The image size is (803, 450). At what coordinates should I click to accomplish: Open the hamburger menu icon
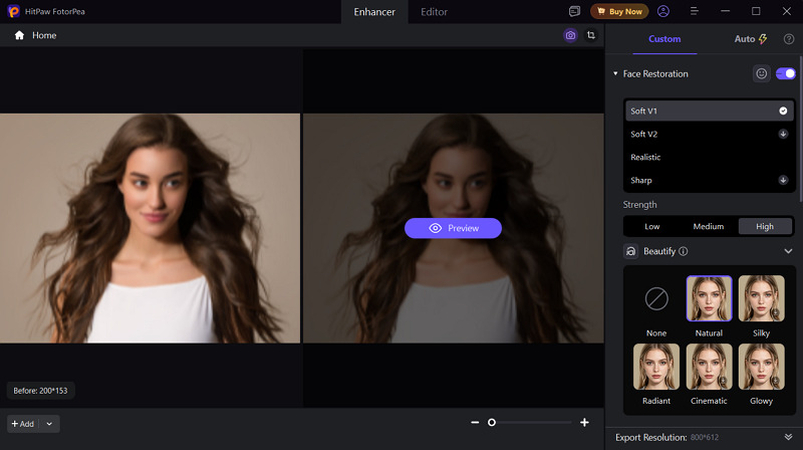tap(694, 11)
